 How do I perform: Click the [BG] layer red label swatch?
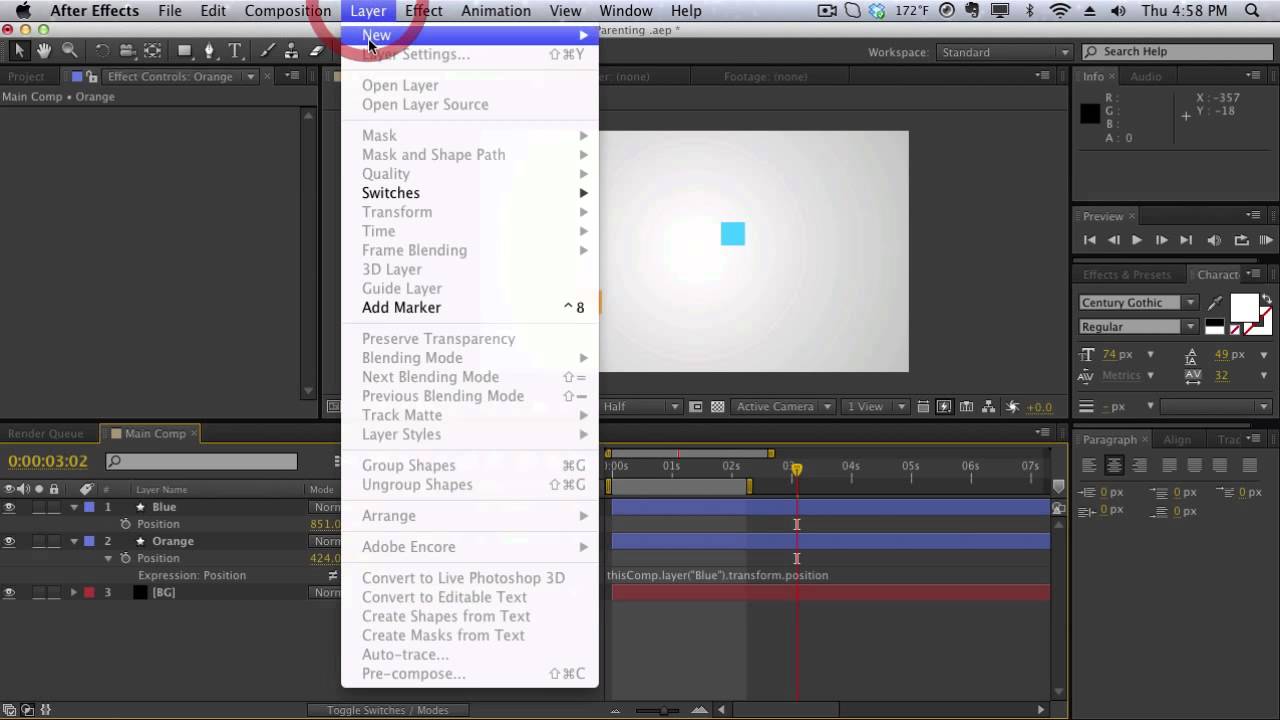click(x=89, y=592)
